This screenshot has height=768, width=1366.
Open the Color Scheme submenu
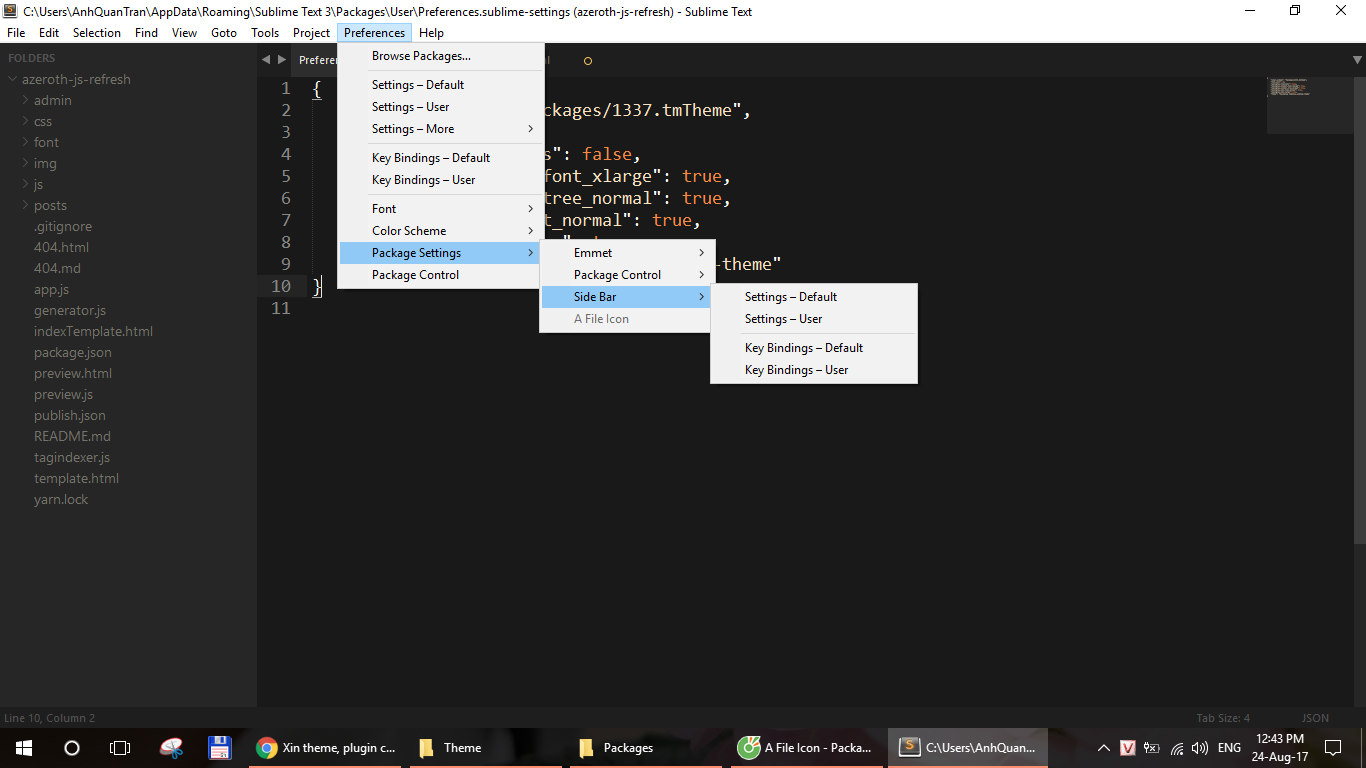[441, 231]
